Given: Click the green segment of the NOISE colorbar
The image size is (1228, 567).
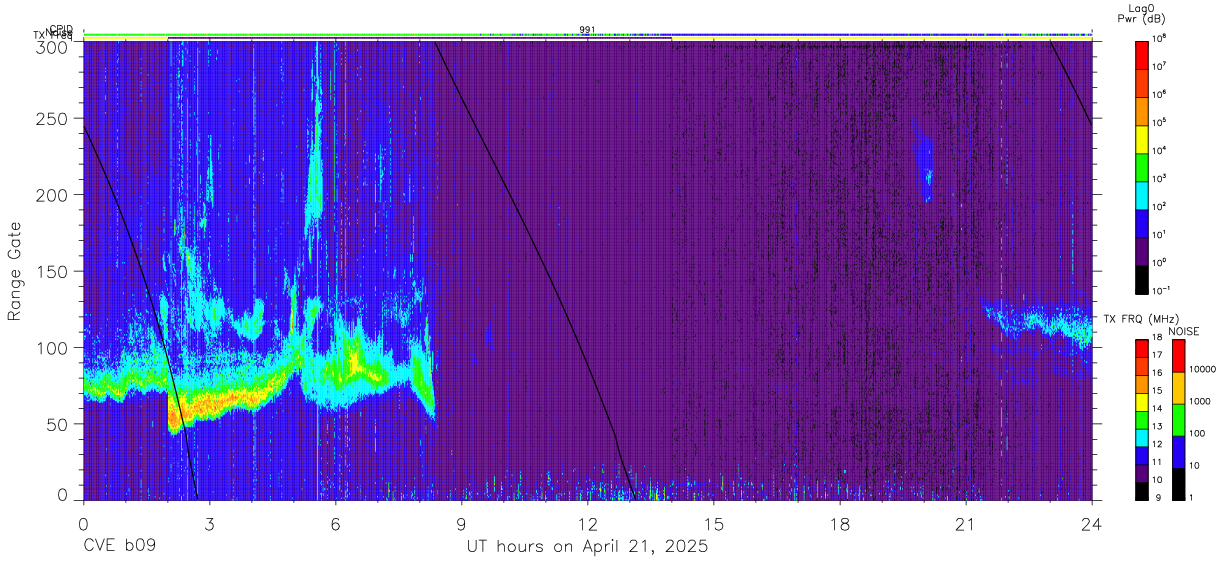Looking at the screenshot, I should pos(1178,420).
